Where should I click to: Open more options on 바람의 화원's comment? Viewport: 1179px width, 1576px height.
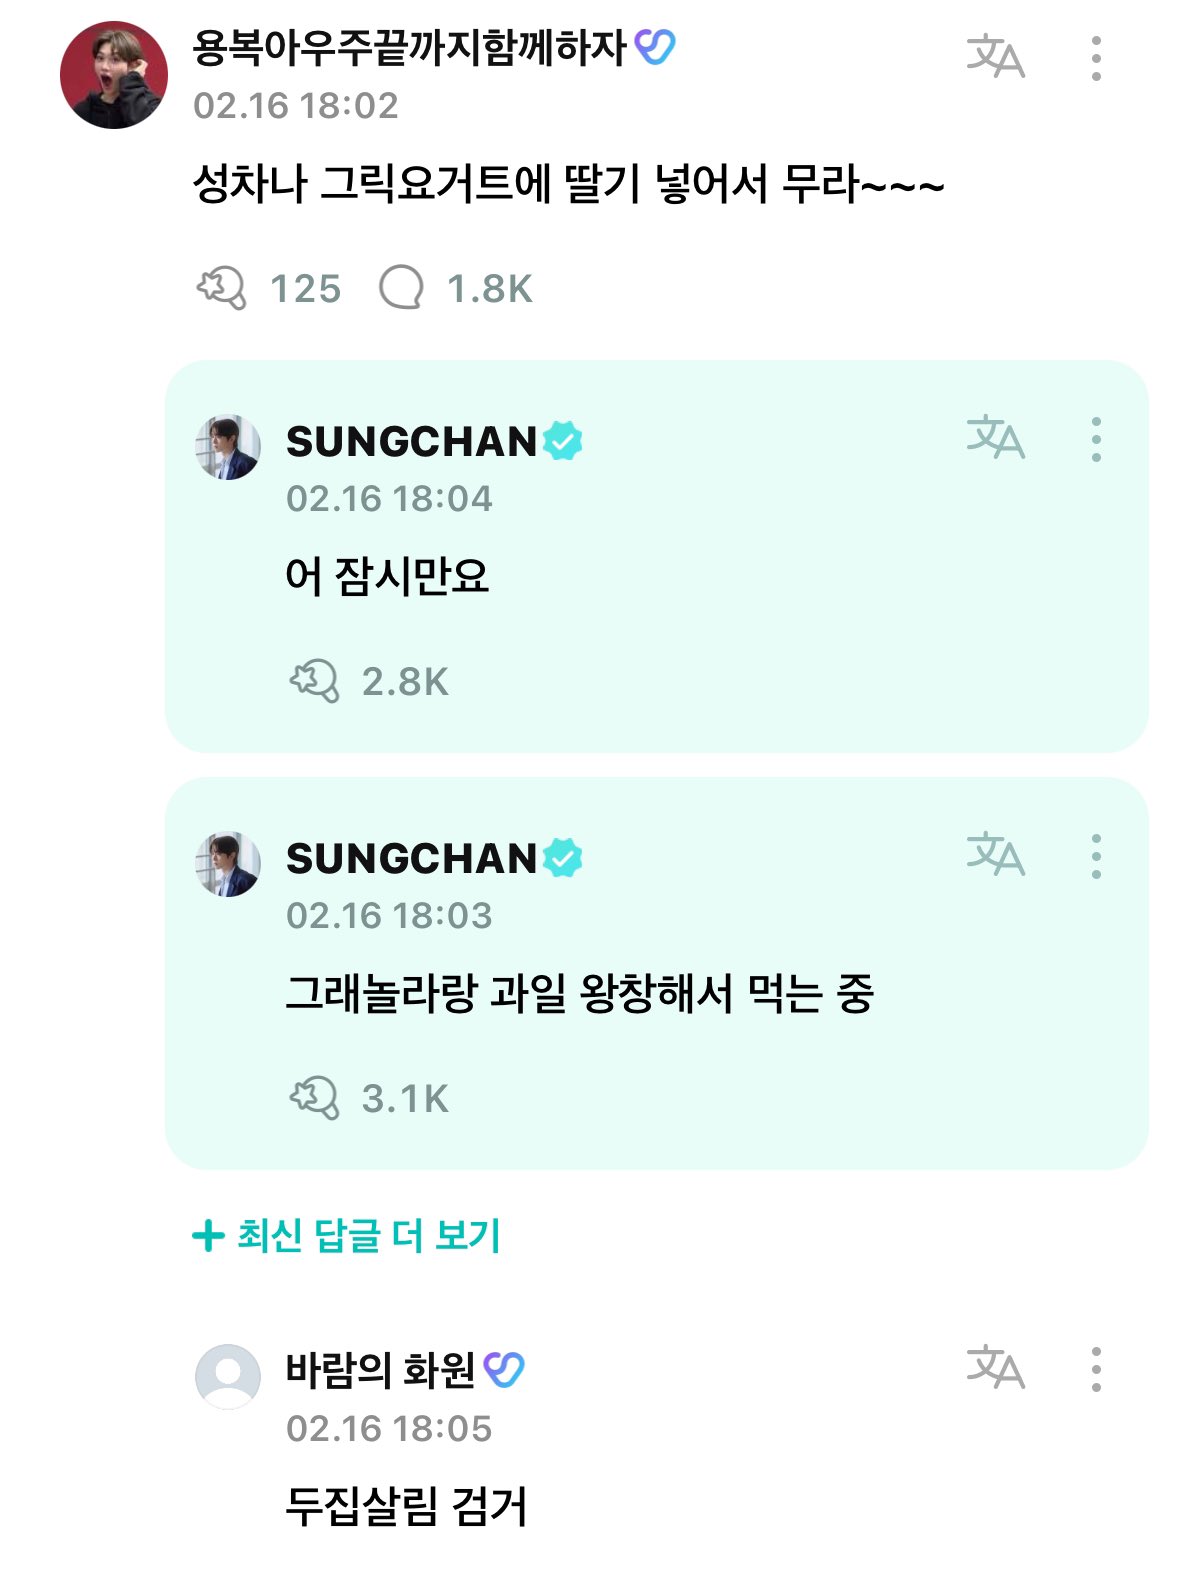coord(1096,1369)
